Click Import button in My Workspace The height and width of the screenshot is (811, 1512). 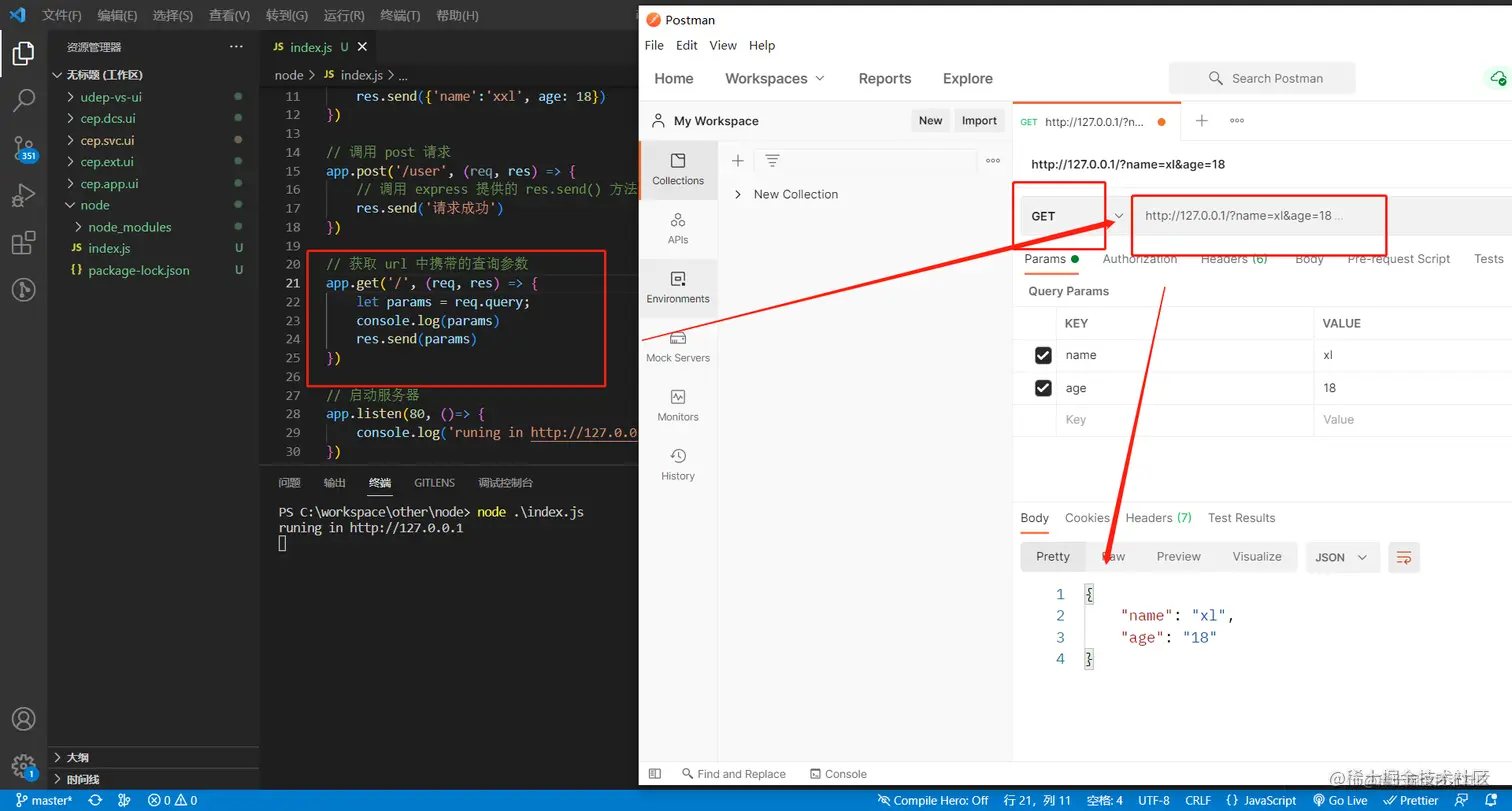(979, 121)
